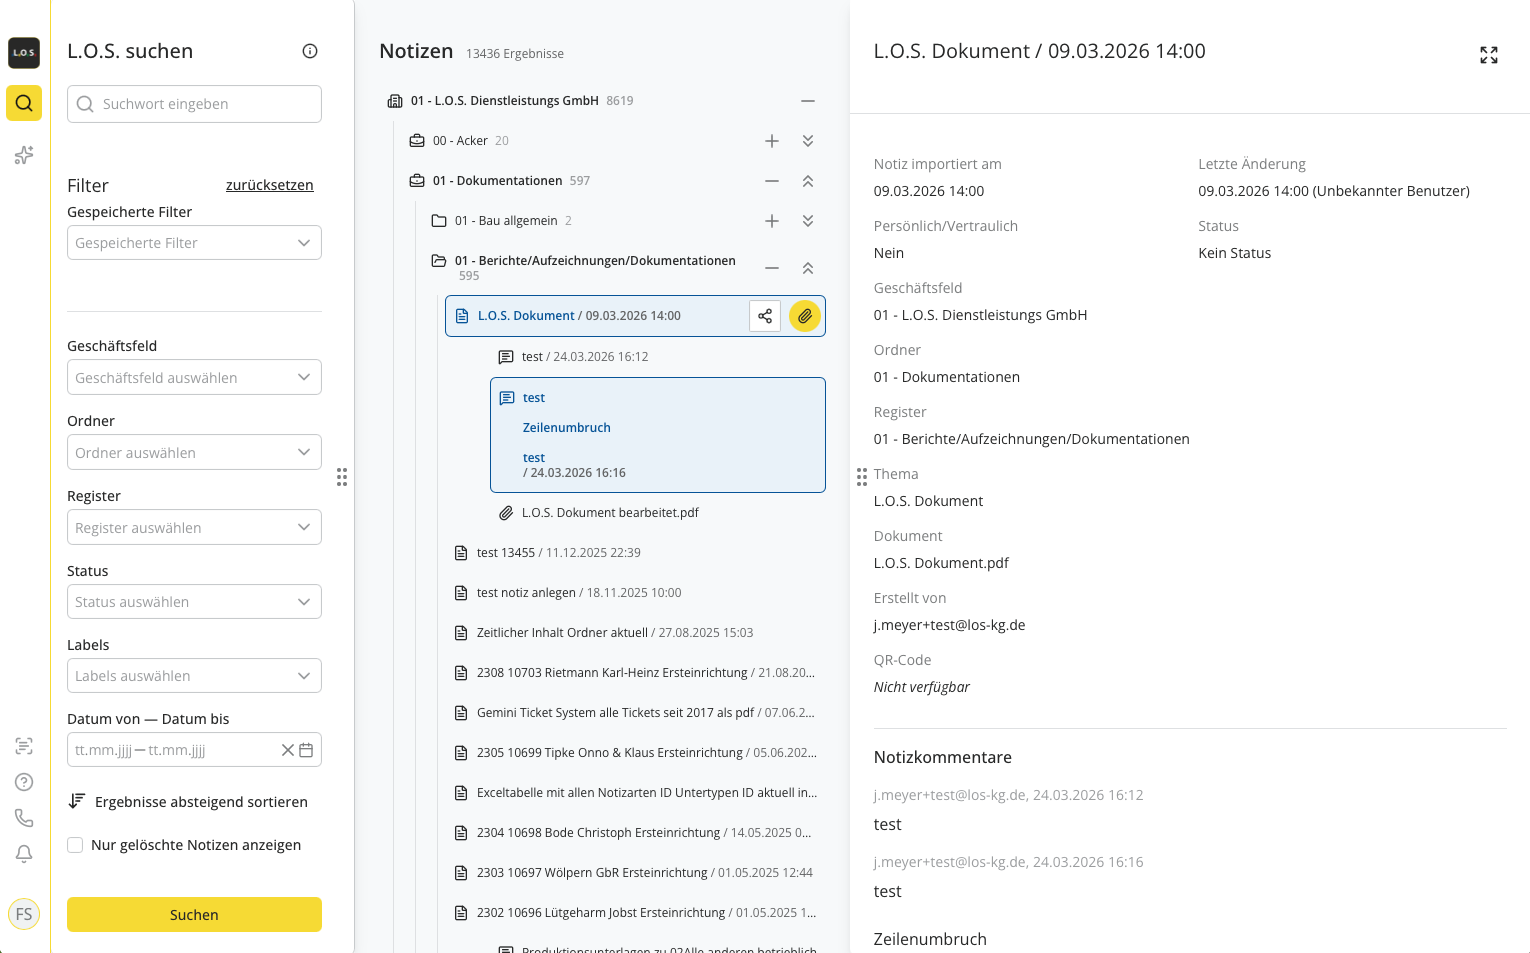Image resolution: width=1530 pixels, height=953 pixels.
Task: Click the Suchen button
Action: coord(194,915)
